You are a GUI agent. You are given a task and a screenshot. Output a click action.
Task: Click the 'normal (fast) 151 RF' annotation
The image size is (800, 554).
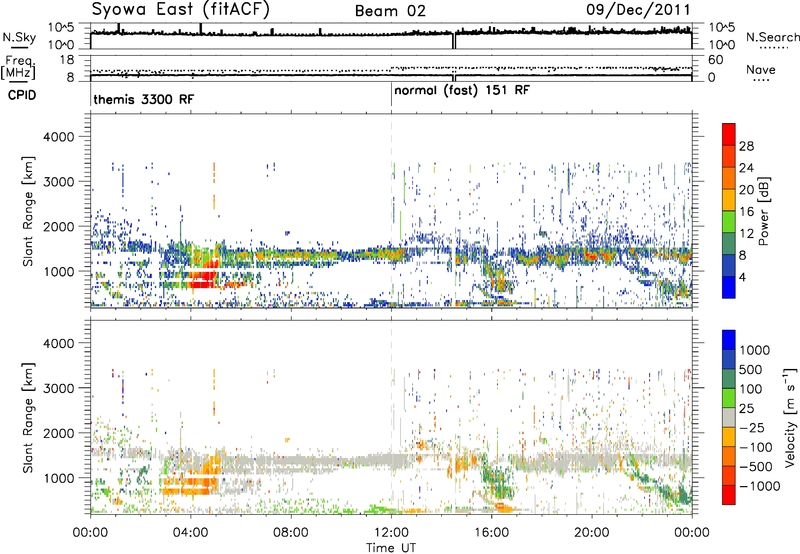click(462, 91)
